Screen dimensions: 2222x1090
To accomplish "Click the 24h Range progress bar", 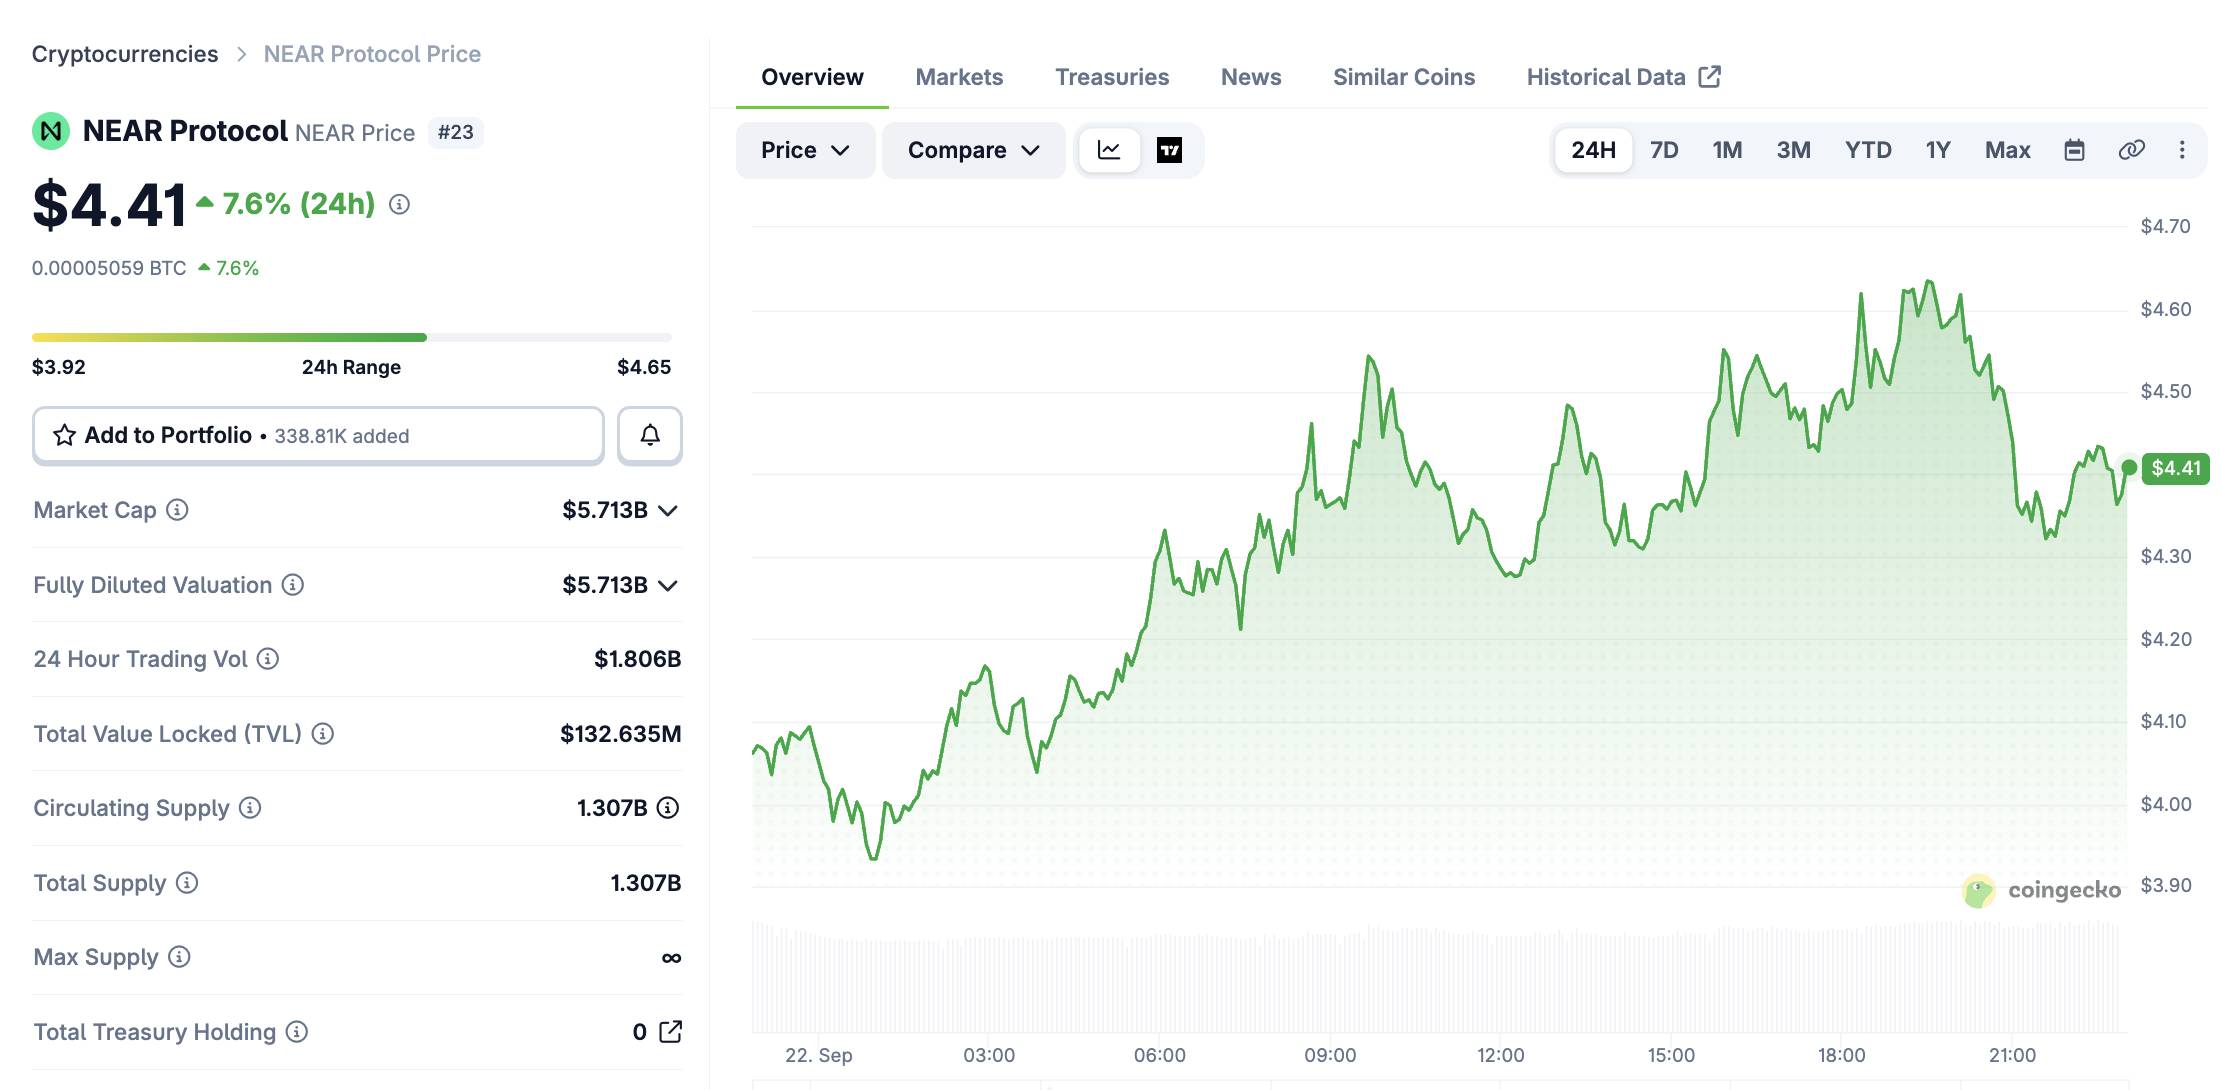I will pos(352,338).
